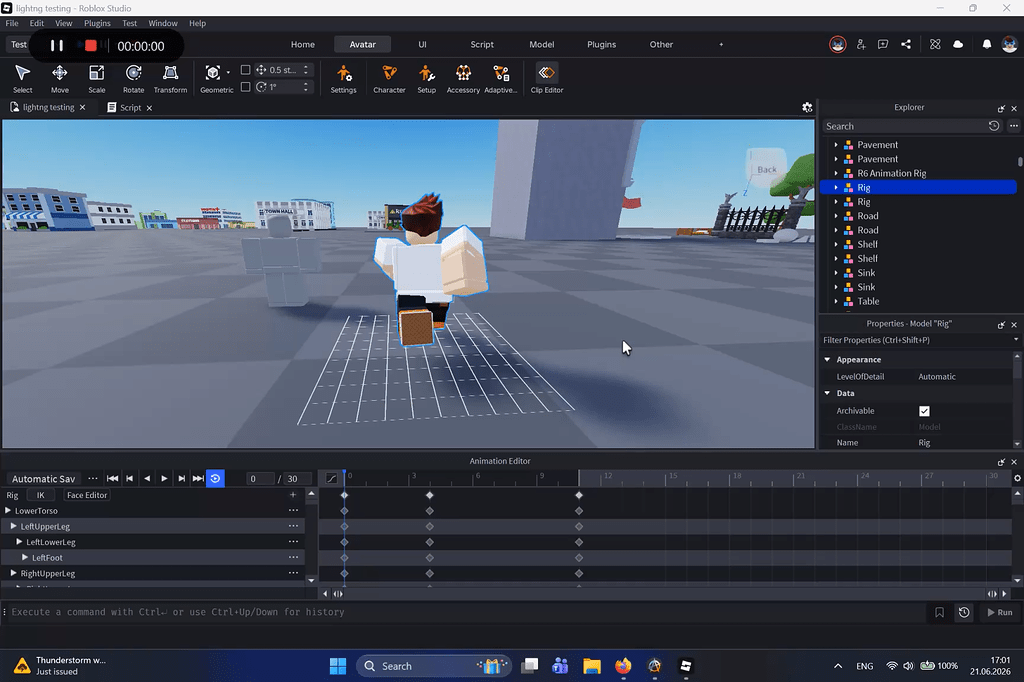Toggle animation looping button
The height and width of the screenshot is (682, 1024).
pos(215,478)
